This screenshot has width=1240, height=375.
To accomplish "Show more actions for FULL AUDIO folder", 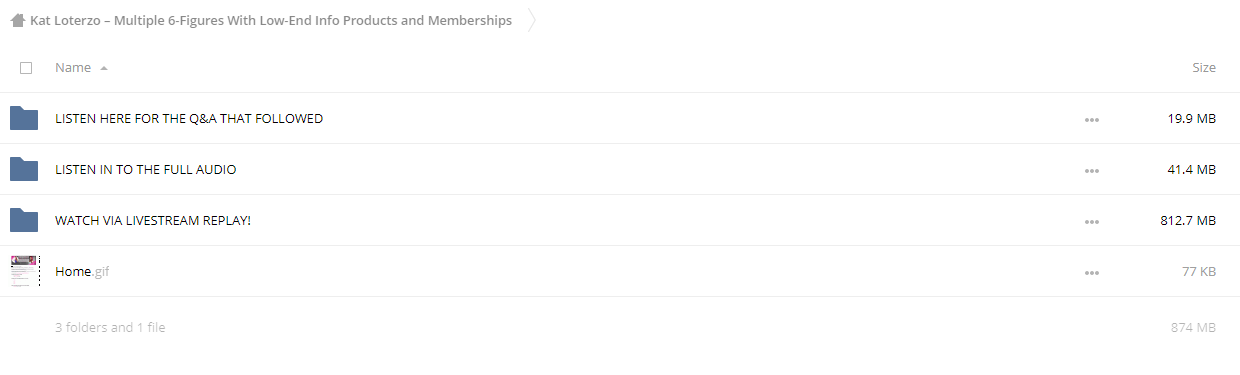I will [1091, 170].
